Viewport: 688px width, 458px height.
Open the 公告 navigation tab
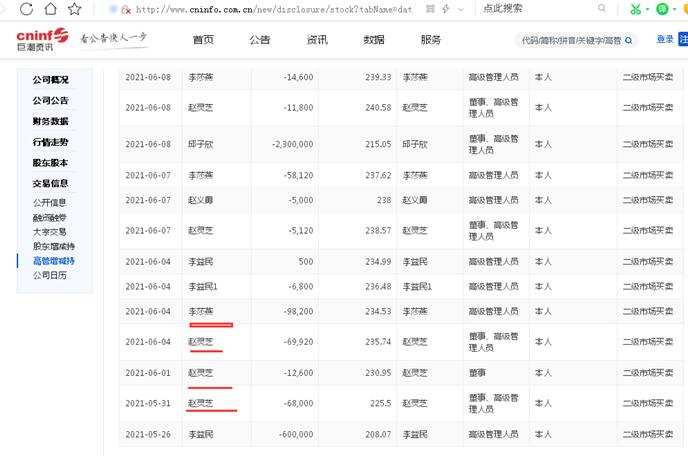(x=260, y=40)
